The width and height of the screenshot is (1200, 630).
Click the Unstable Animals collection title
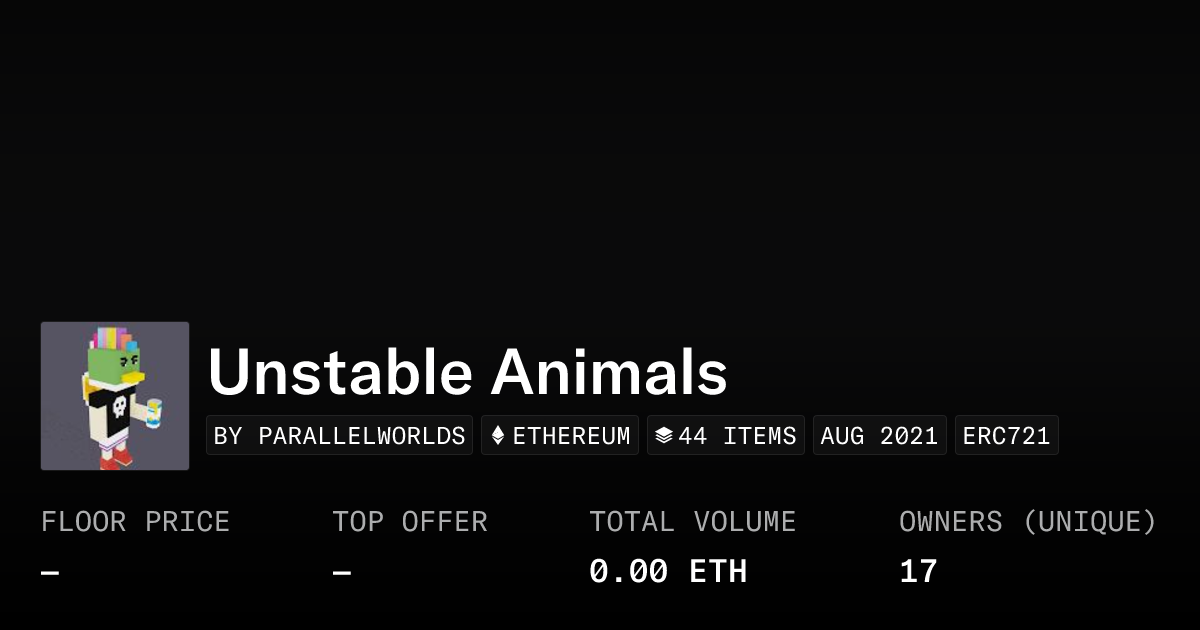[x=467, y=373]
